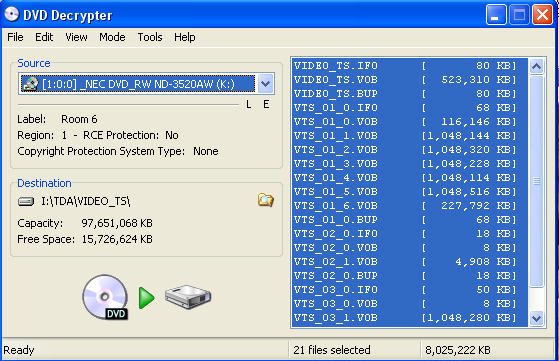Click the 8,025,222 KB status bar total
The height and width of the screenshot is (361, 559).
pyautogui.click(x=458, y=350)
